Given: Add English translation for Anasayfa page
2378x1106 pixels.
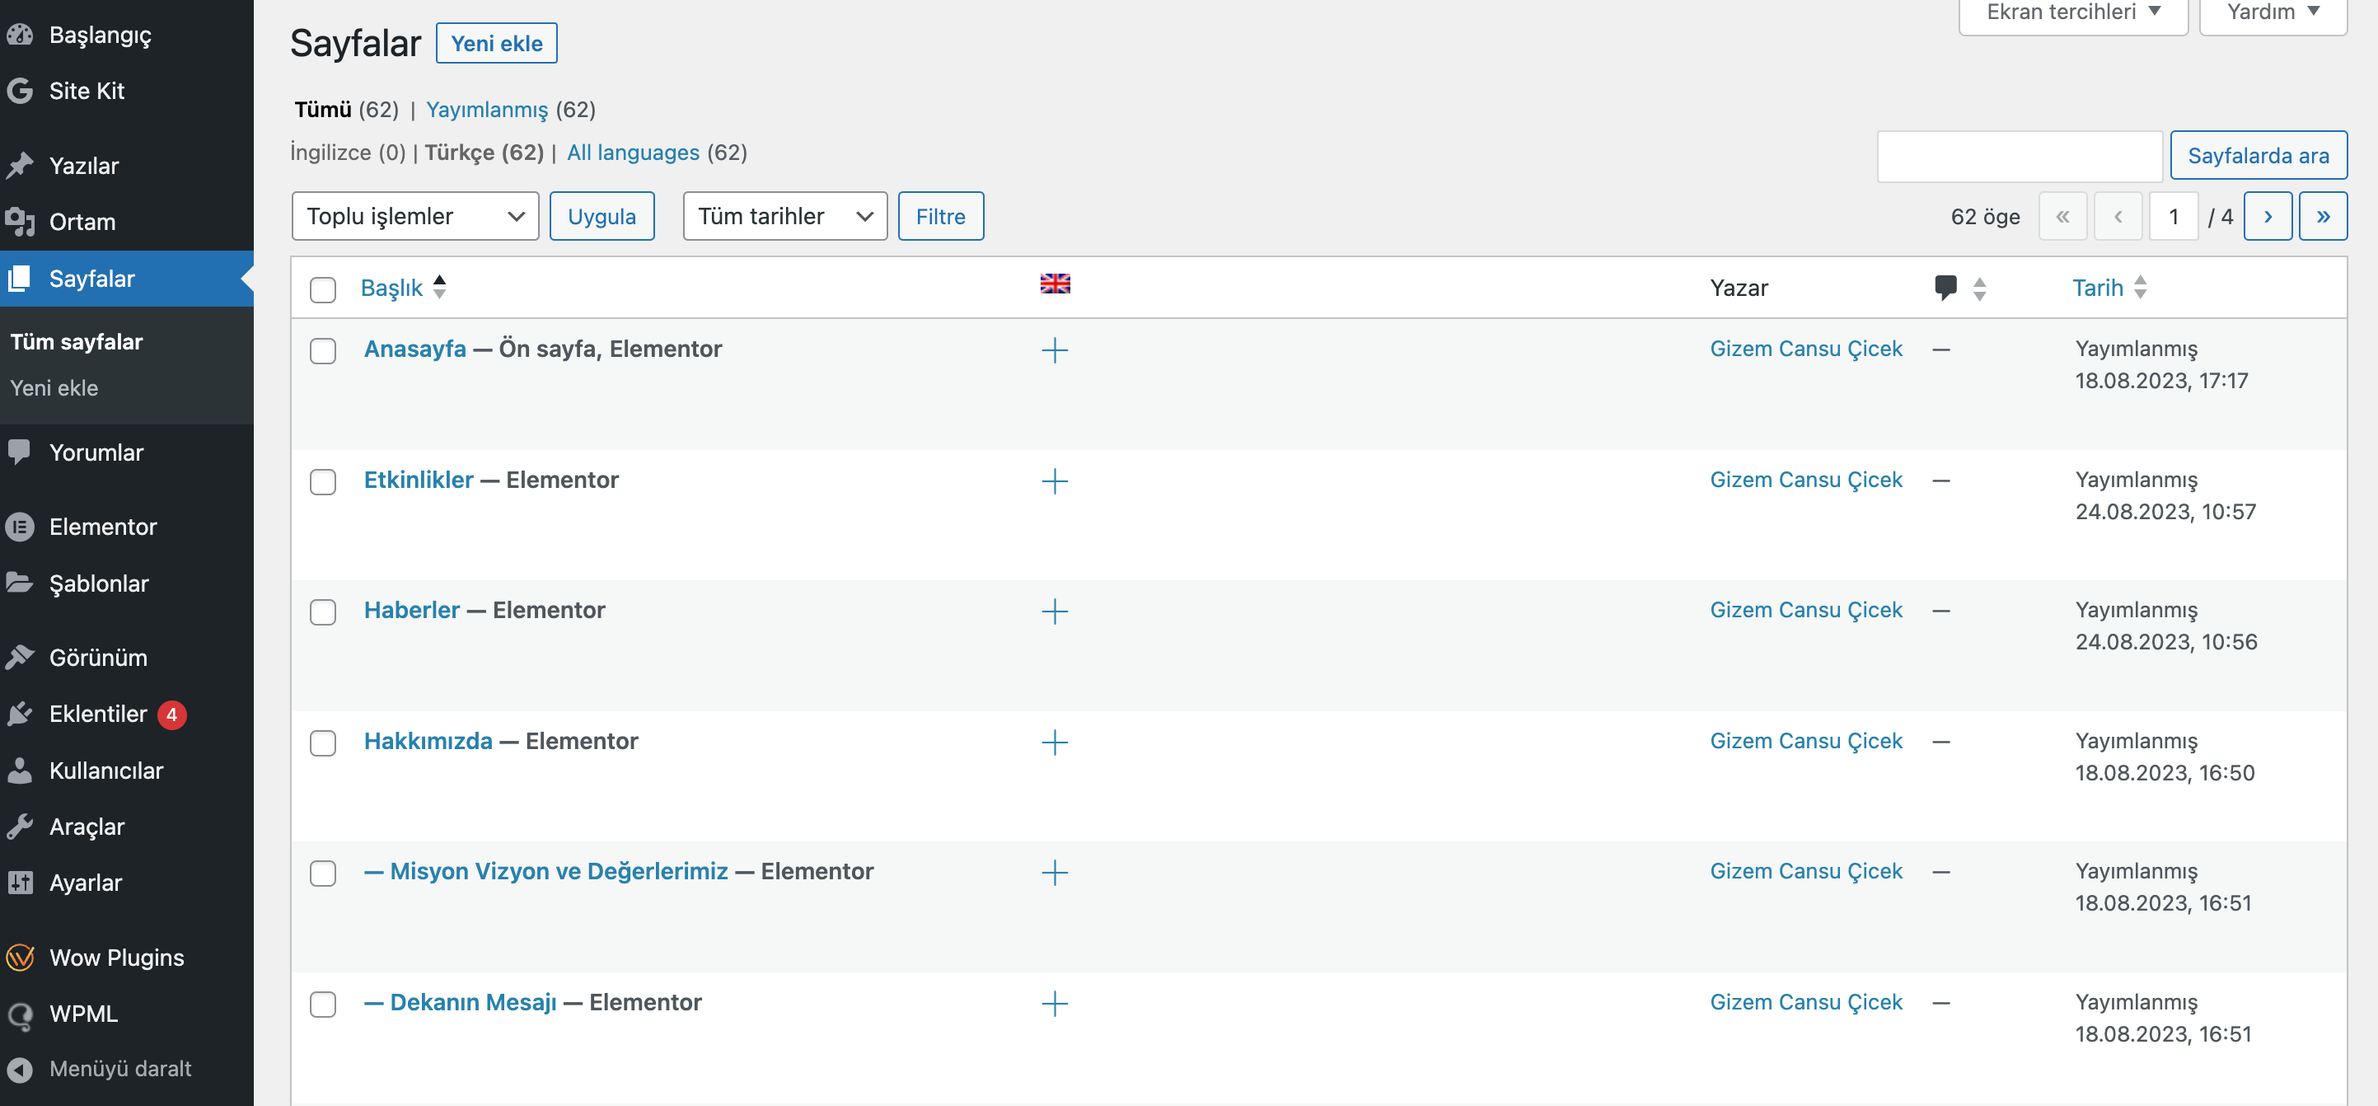Looking at the screenshot, I should pyautogui.click(x=1054, y=350).
